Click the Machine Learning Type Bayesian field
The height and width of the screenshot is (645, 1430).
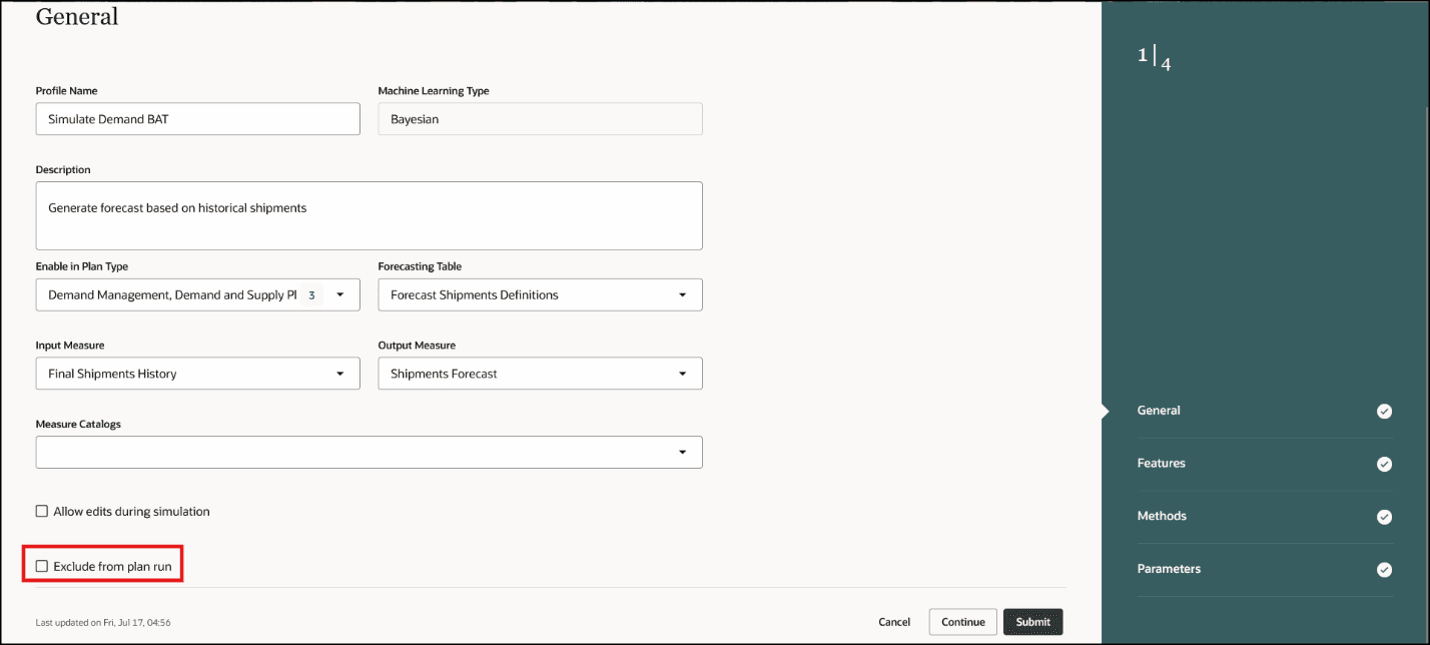[x=540, y=119]
